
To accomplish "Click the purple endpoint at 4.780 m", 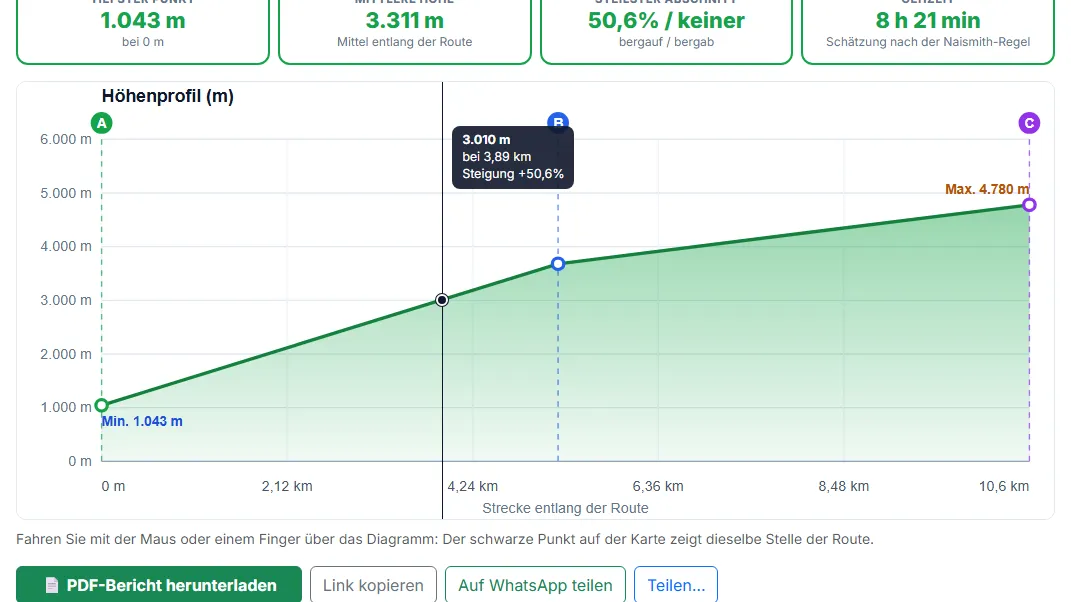I will pyautogui.click(x=1029, y=205).
